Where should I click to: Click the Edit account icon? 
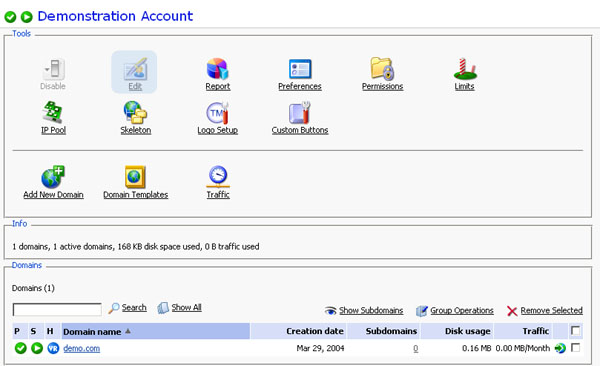135,70
